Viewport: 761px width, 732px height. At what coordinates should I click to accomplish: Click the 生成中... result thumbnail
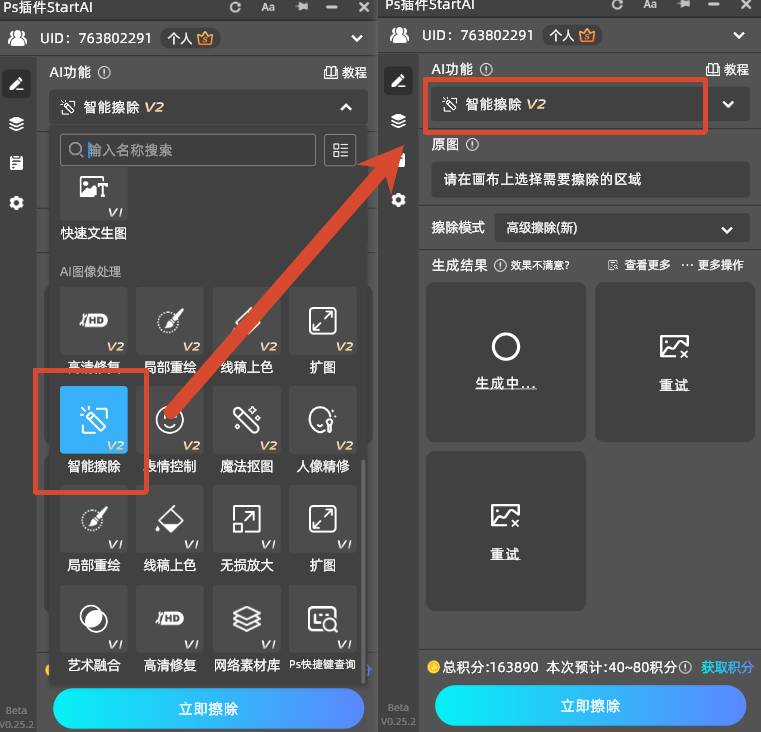[506, 362]
